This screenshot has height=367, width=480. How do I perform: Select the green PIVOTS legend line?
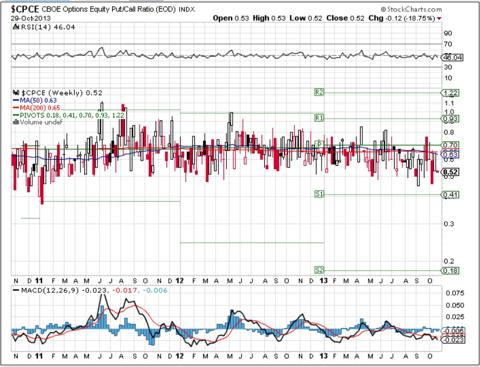(x=16, y=115)
